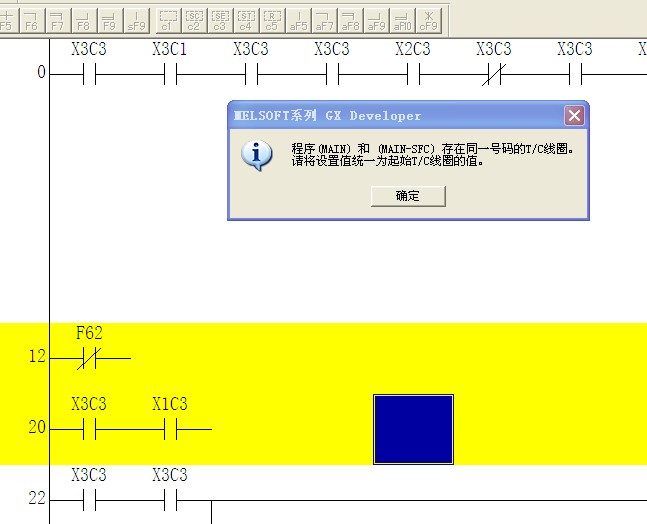Select the X1C3 contact at step 20
This screenshot has height=524, width=647.
pos(169,429)
